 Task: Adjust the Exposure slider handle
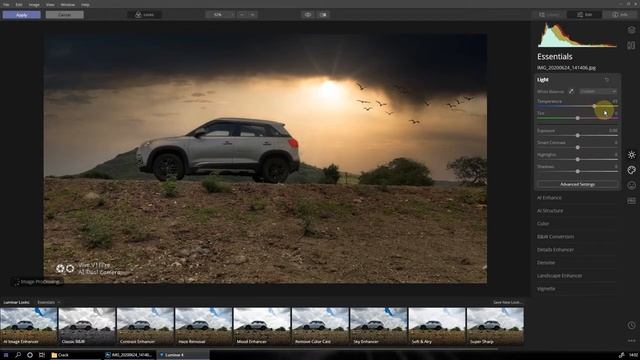tap(578, 135)
